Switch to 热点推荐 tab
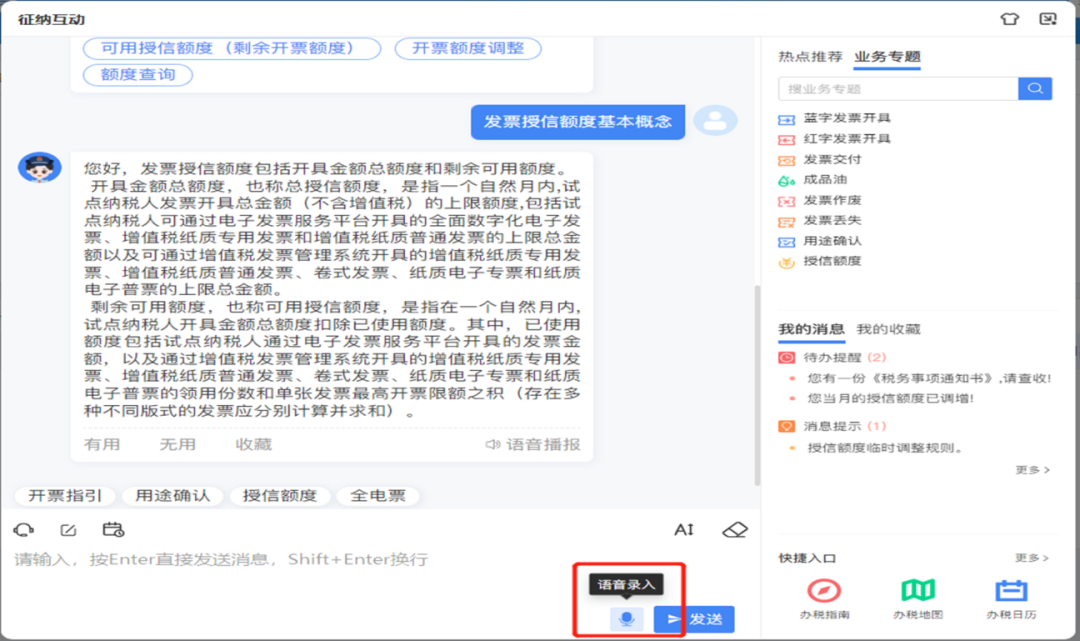This screenshot has width=1080, height=641. tap(810, 56)
